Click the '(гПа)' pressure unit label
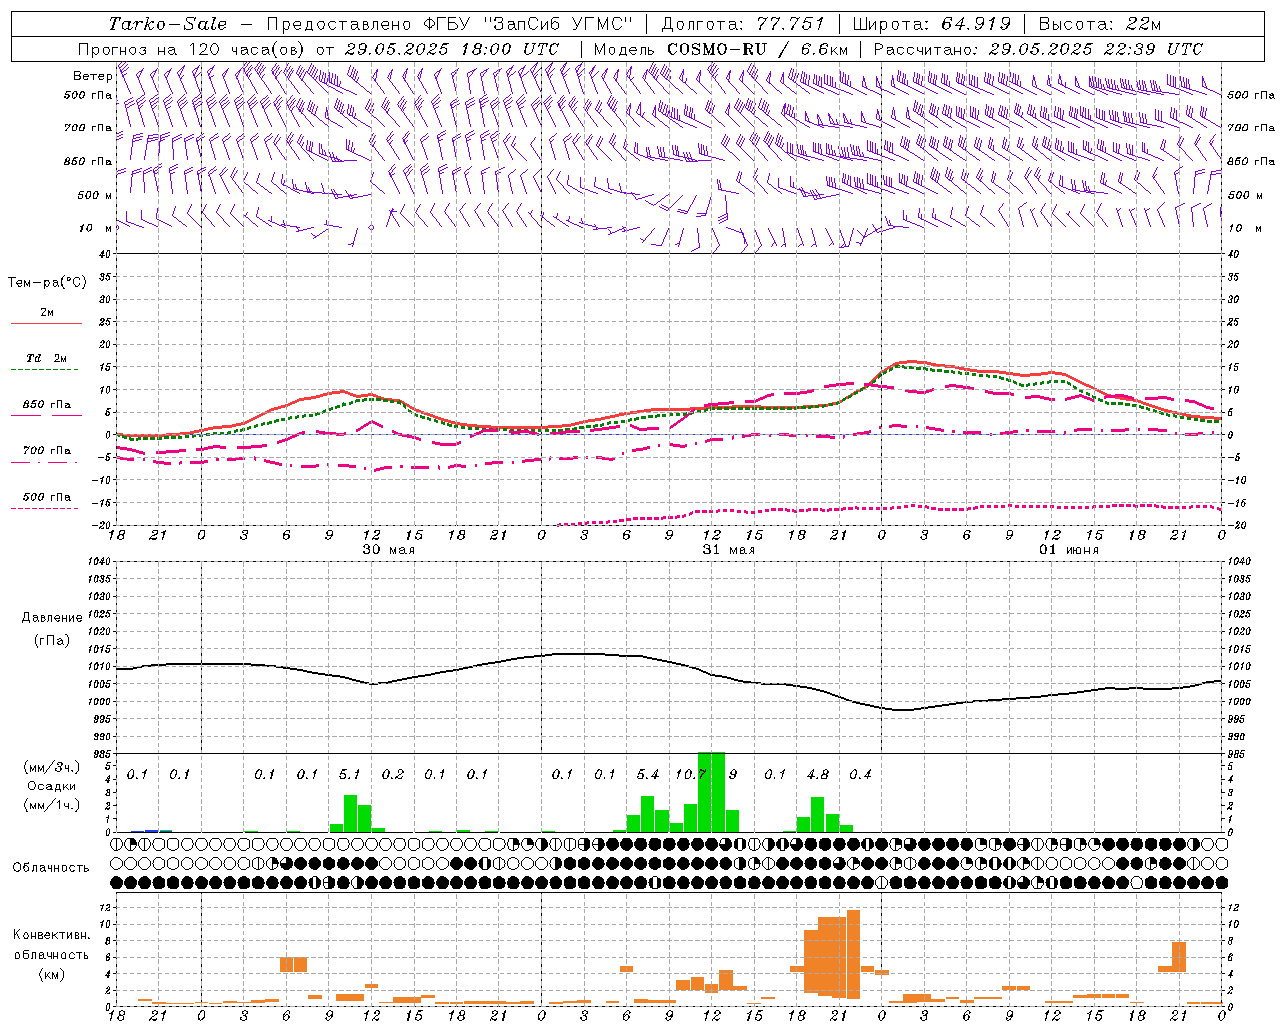 click(x=52, y=640)
